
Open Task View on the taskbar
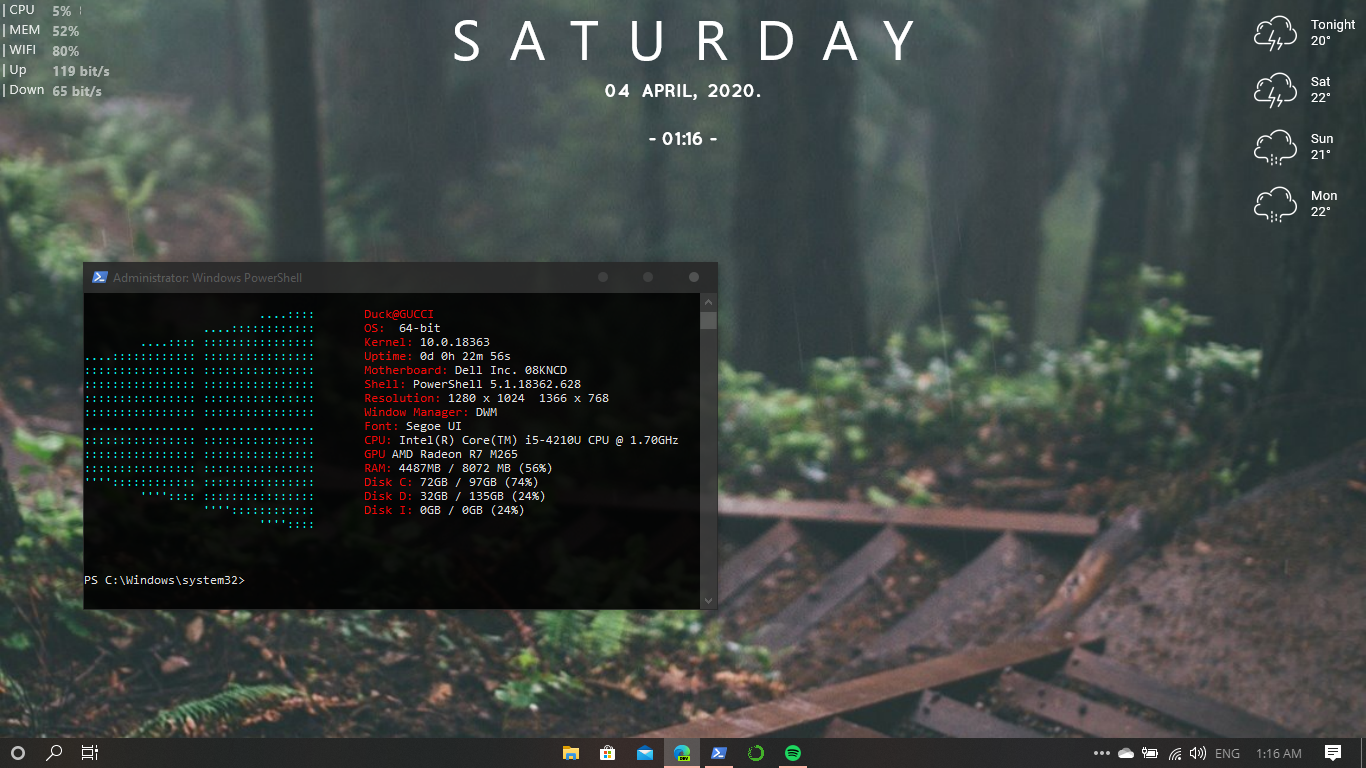tap(90, 753)
